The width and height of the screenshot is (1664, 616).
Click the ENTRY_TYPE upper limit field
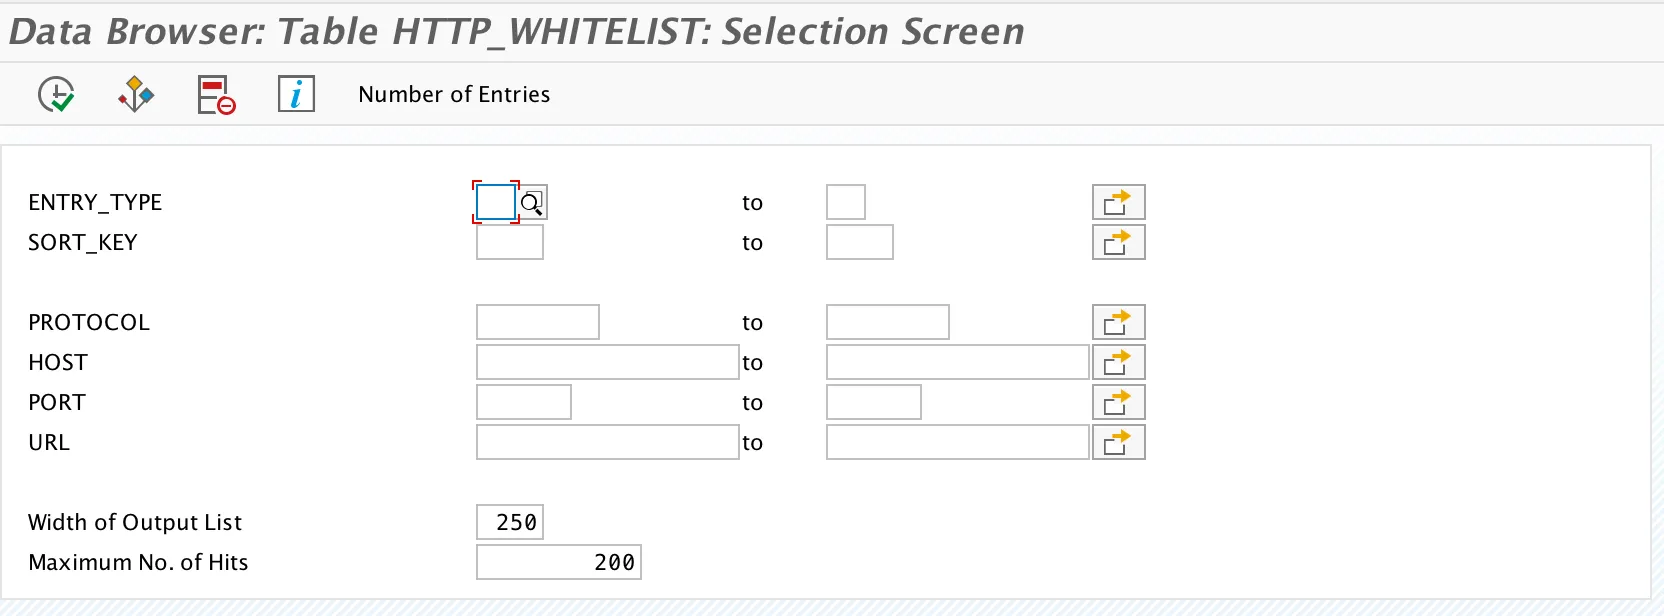pyautogui.click(x=846, y=203)
